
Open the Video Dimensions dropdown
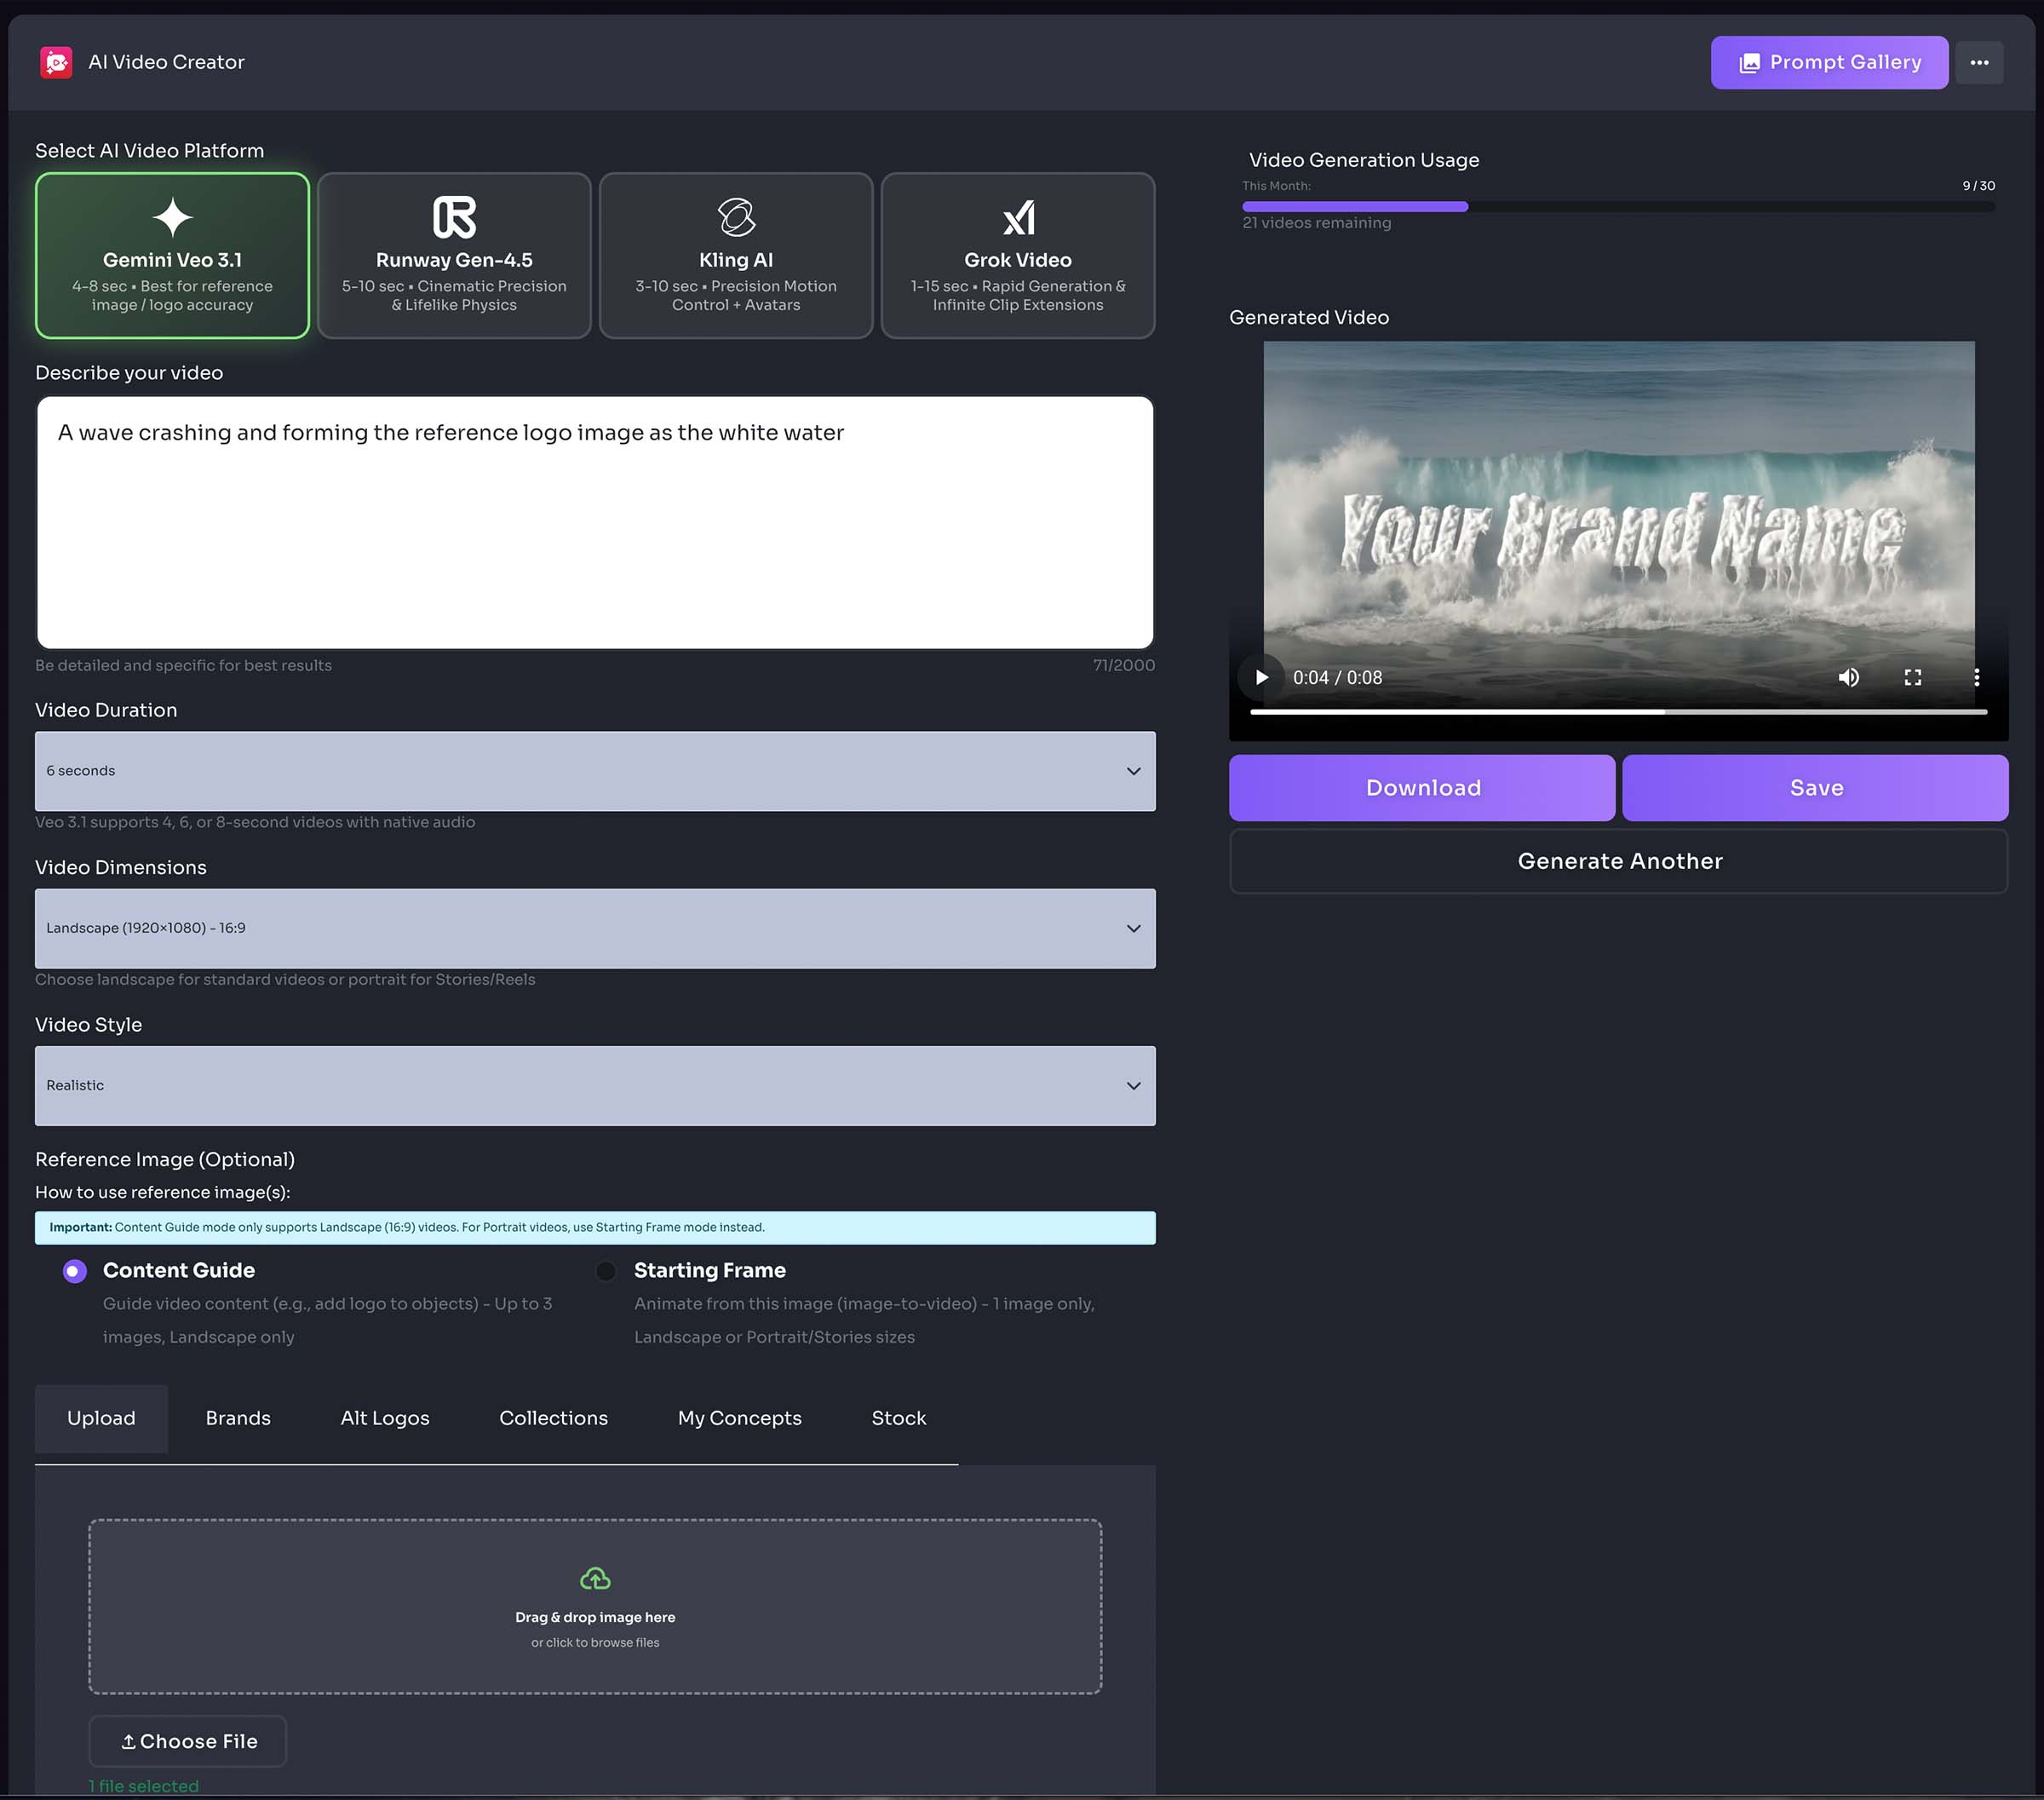click(x=595, y=928)
